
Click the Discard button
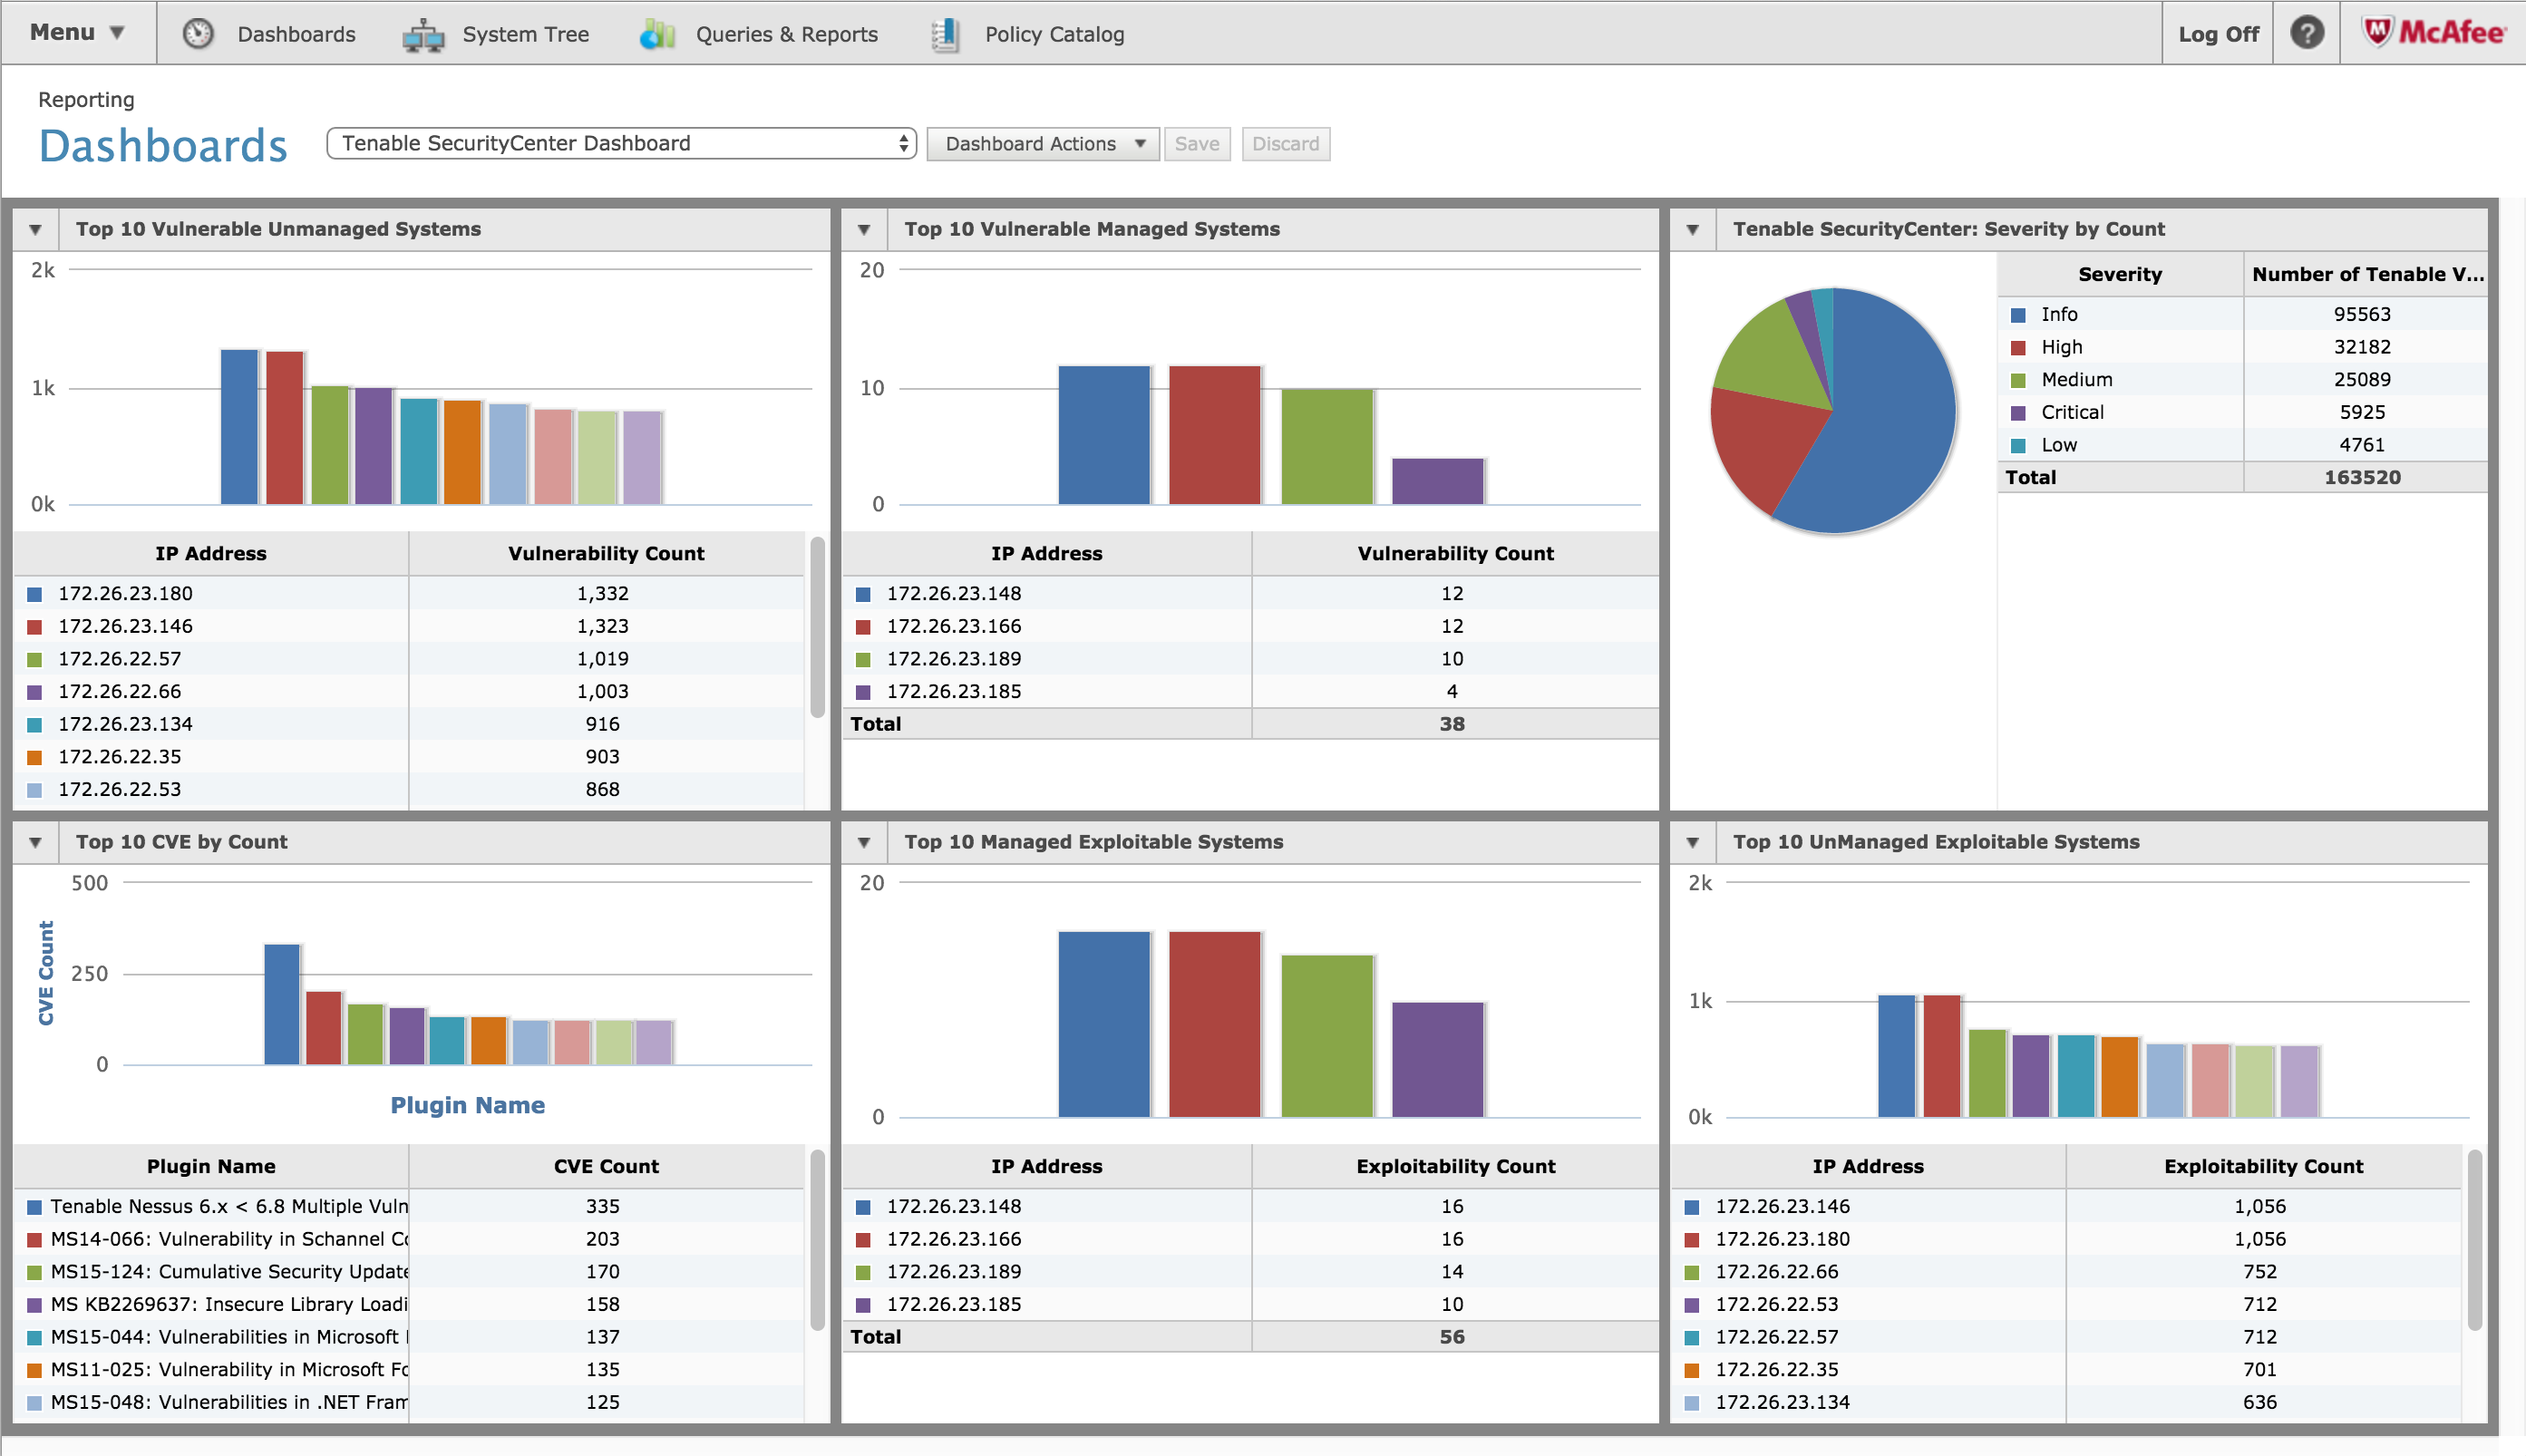[x=1285, y=144]
